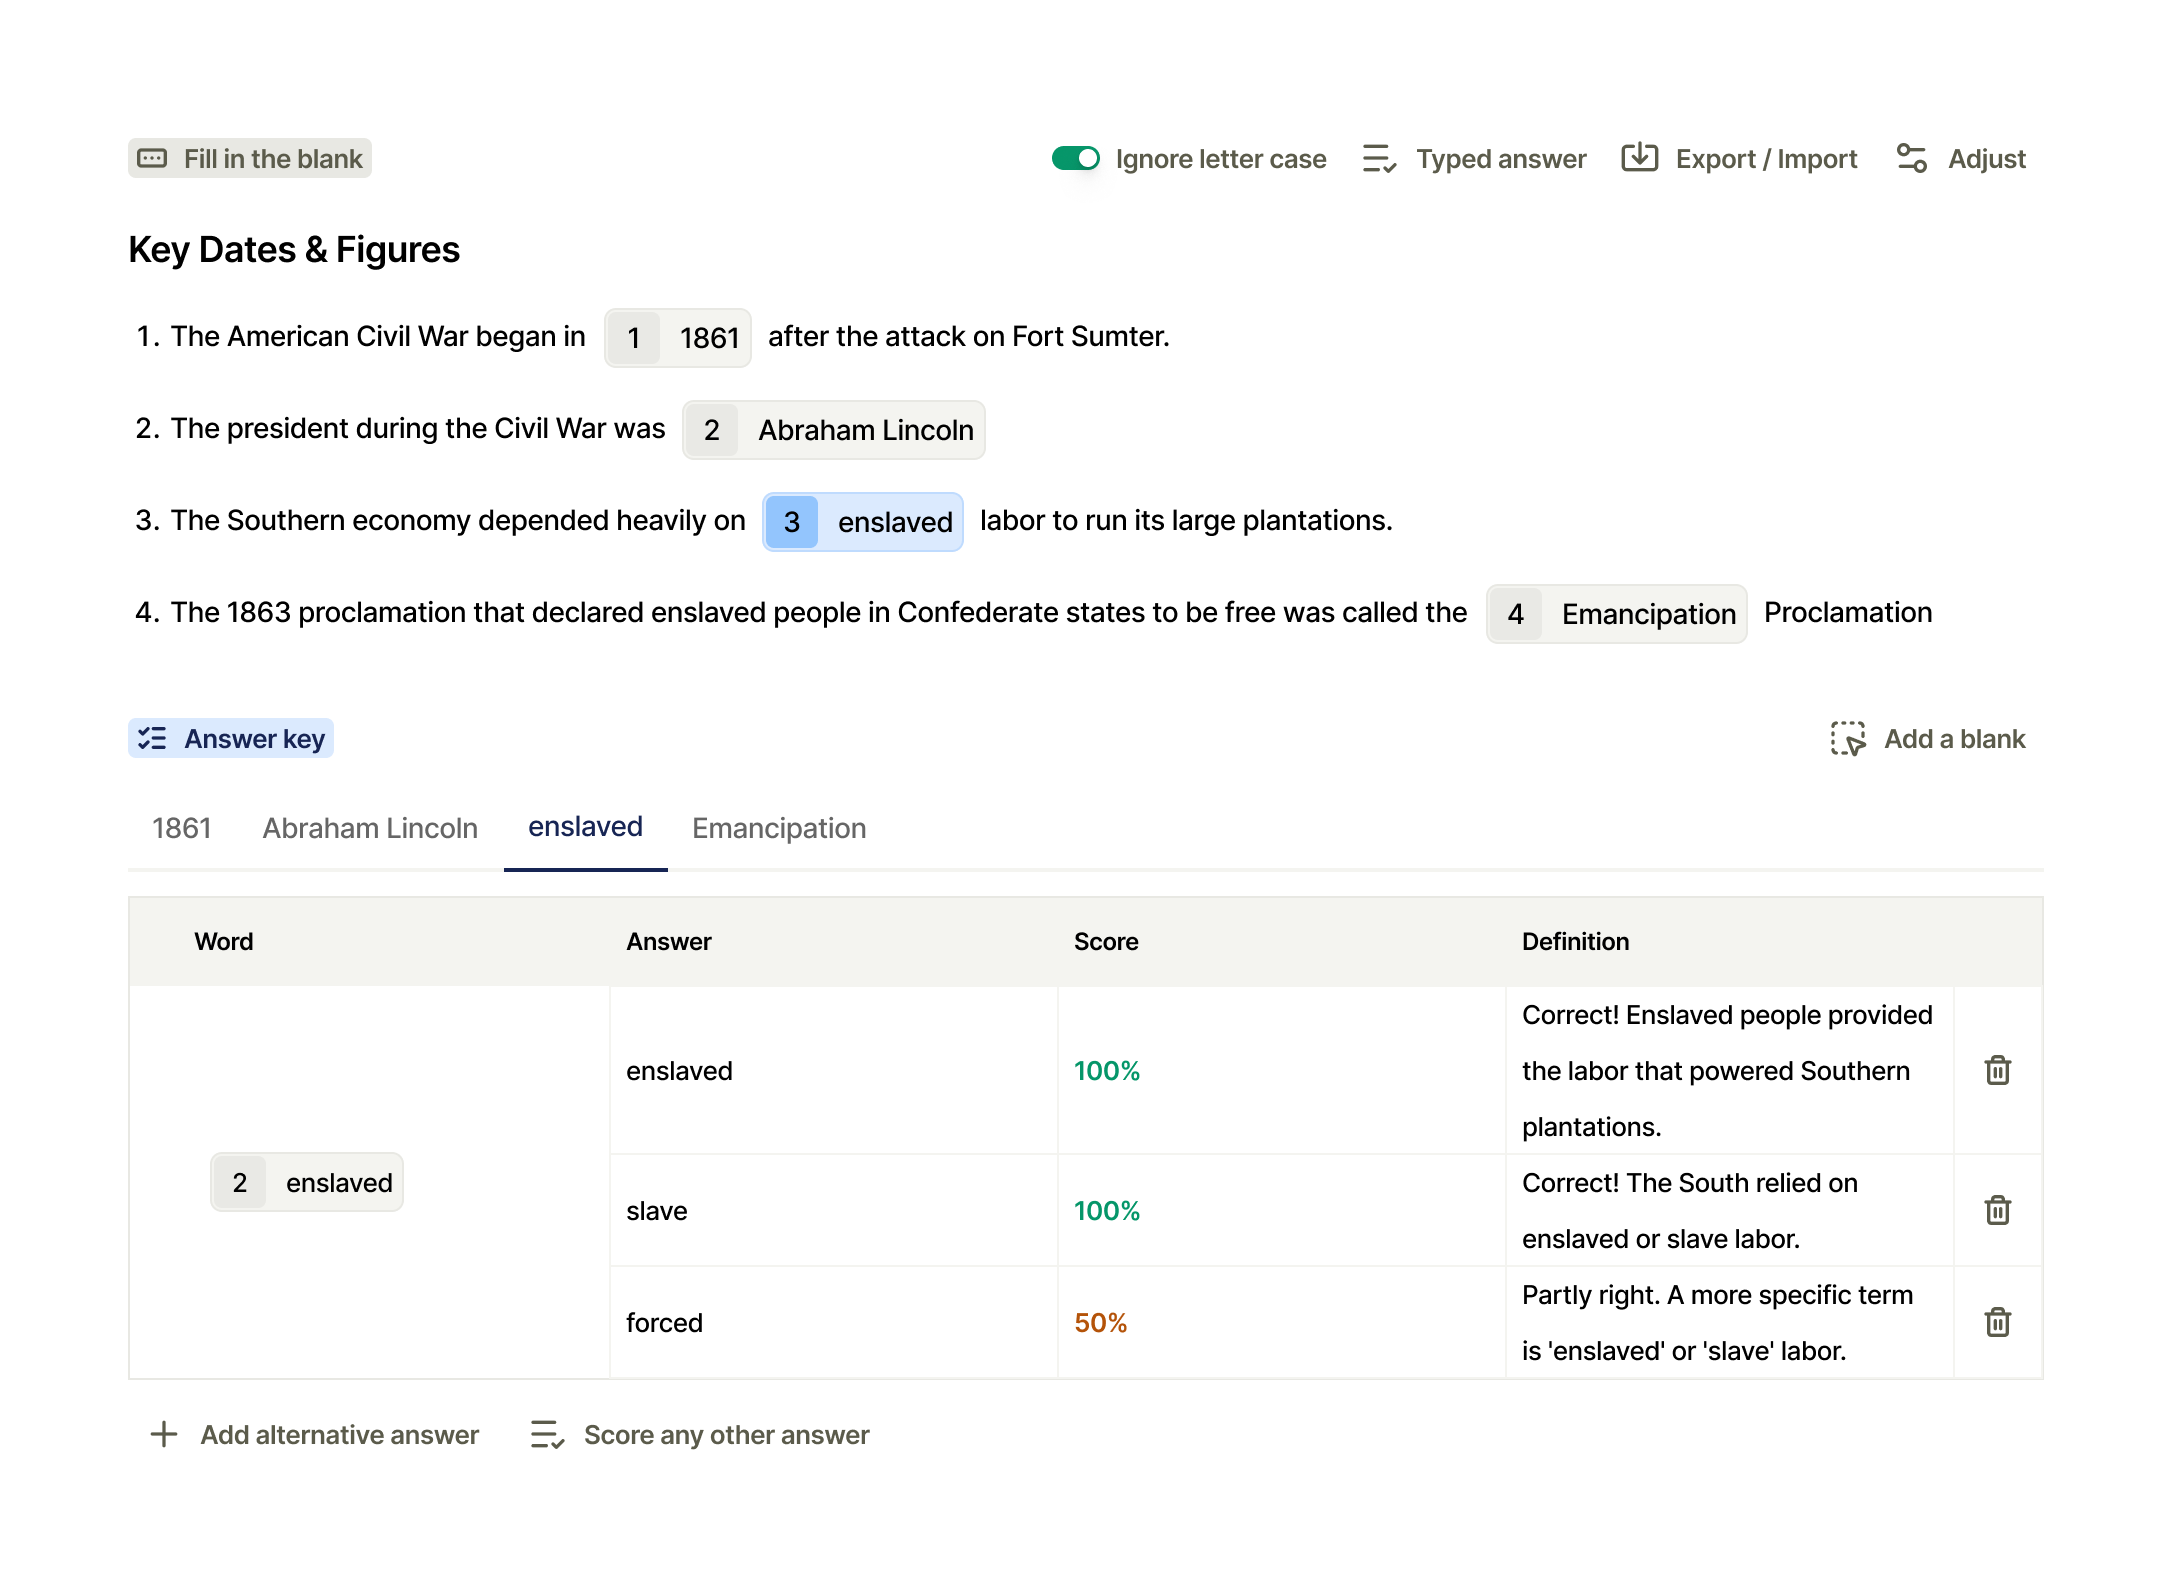Click the Definition column header
The height and width of the screenshot is (1592, 2172).
tap(1575, 941)
